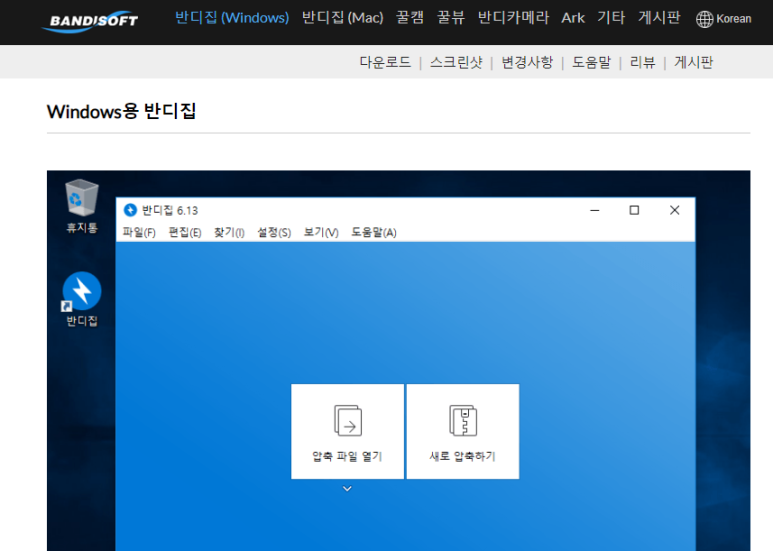
Task: Open the 보기(V) menu in Bandizip
Action: pyautogui.click(x=321, y=232)
